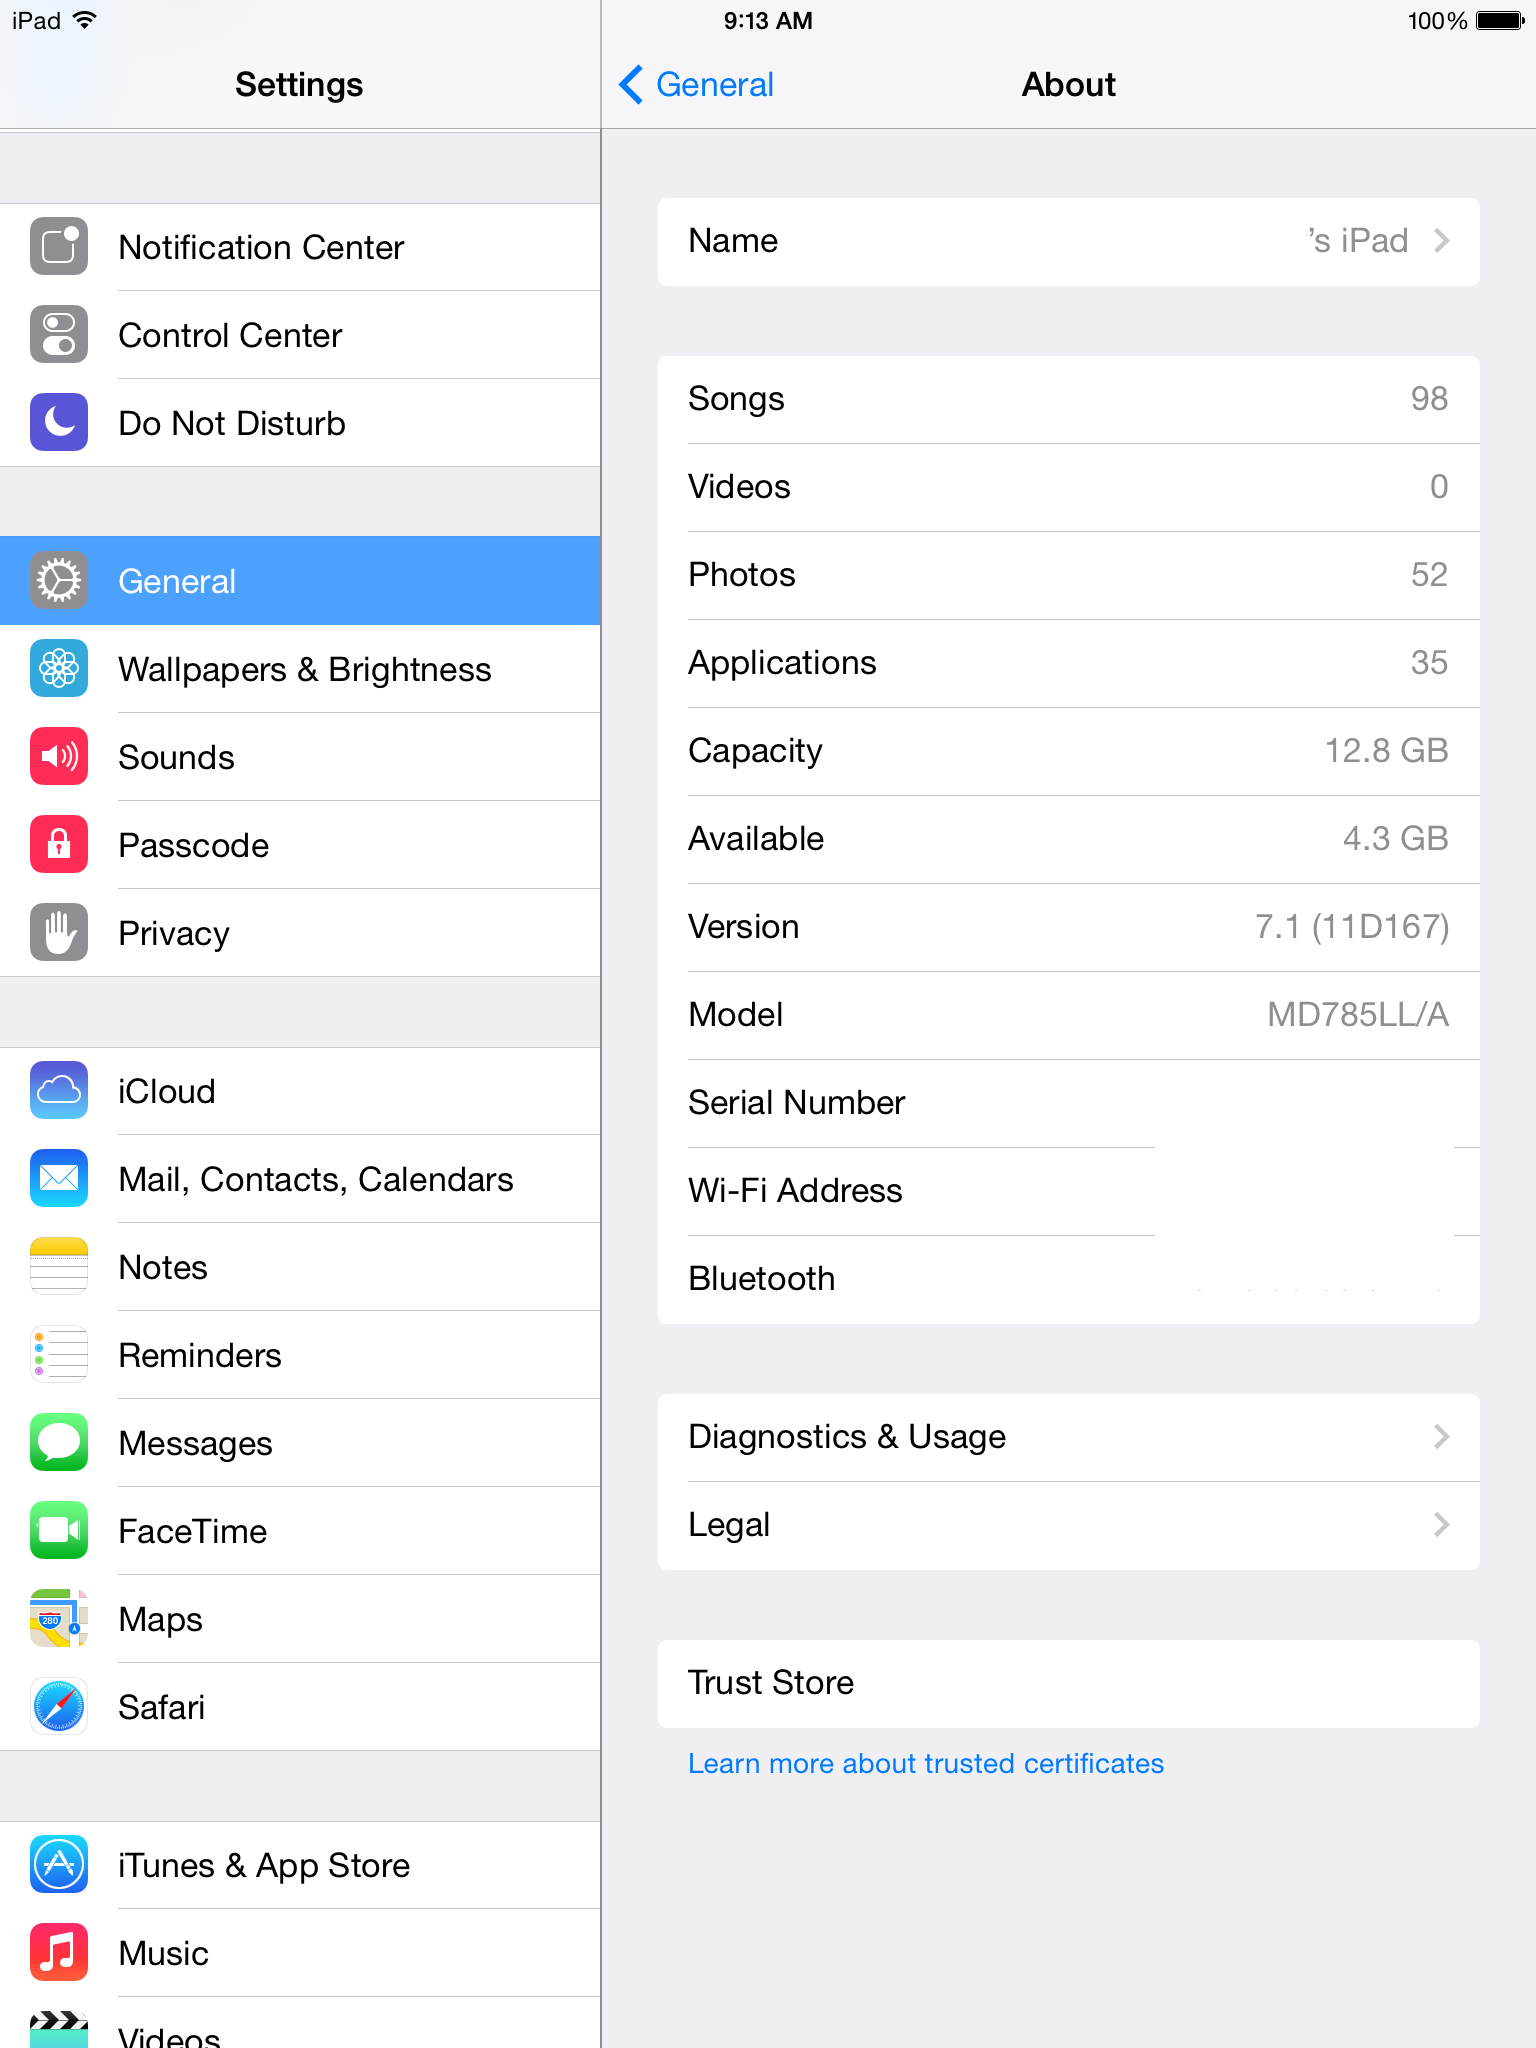Tap the Trust Store row
The height and width of the screenshot is (2048, 1536).
click(x=1068, y=1683)
